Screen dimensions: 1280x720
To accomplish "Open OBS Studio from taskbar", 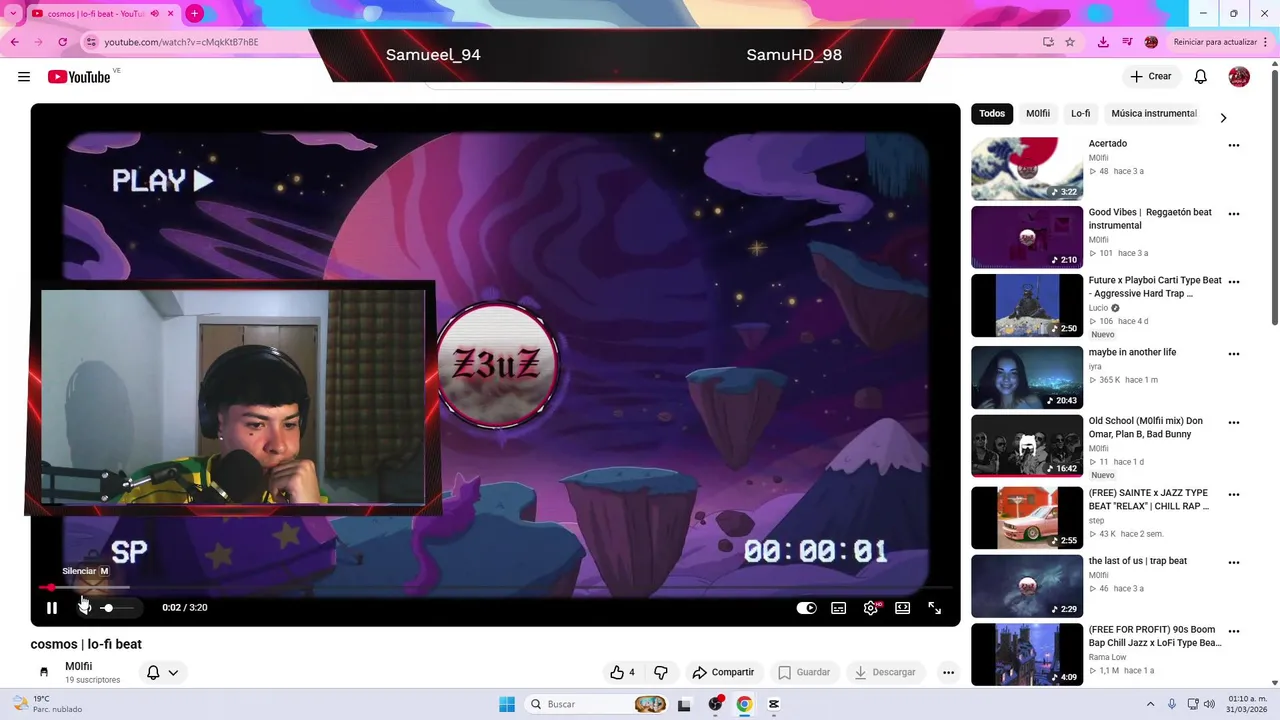I will 715,704.
